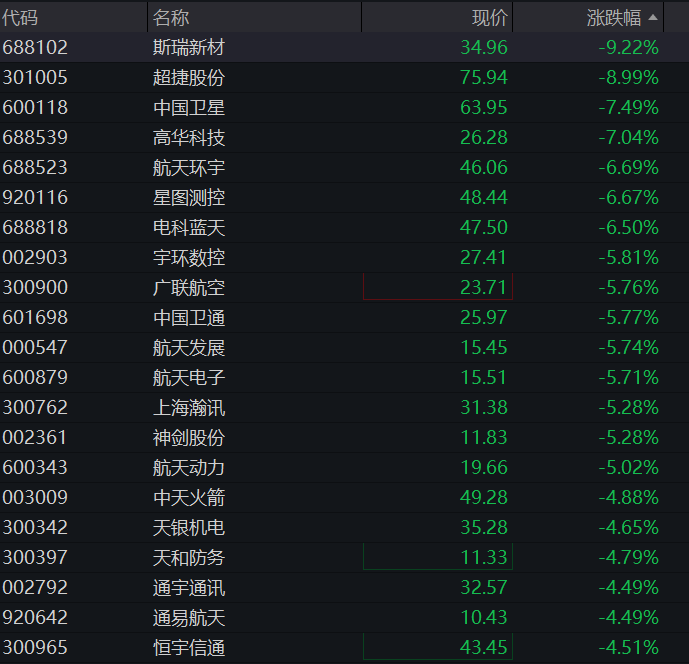Click stock code 003009
Image resolution: width=689 pixels, height=664 pixels.
click(x=35, y=497)
